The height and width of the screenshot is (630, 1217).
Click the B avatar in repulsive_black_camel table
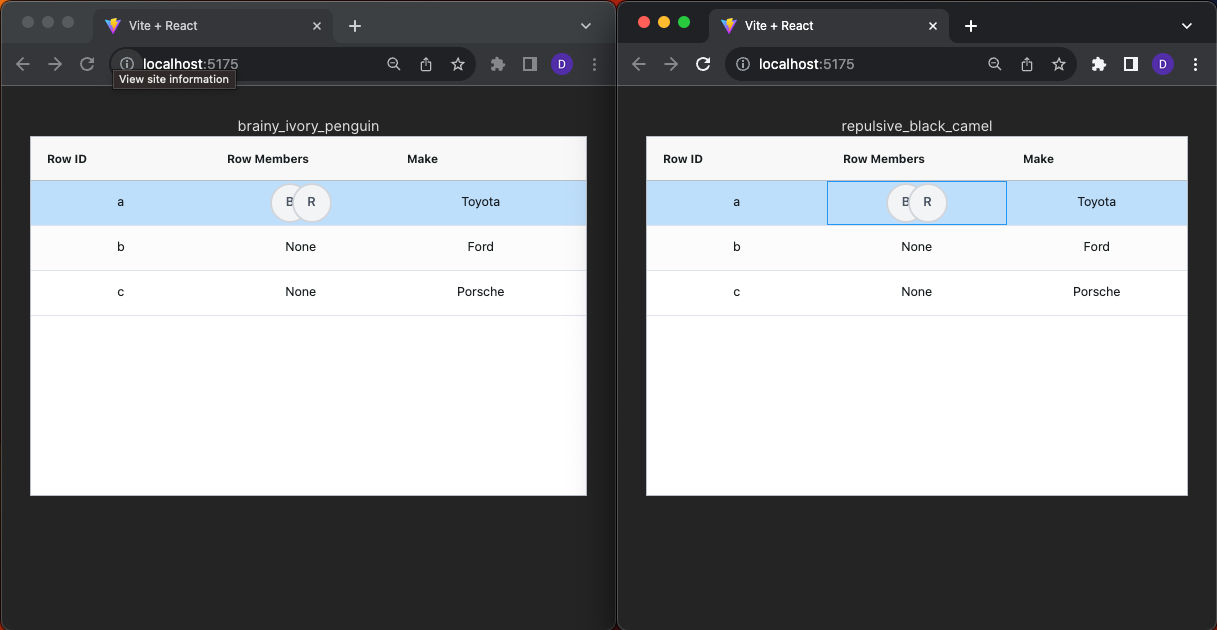[902, 202]
